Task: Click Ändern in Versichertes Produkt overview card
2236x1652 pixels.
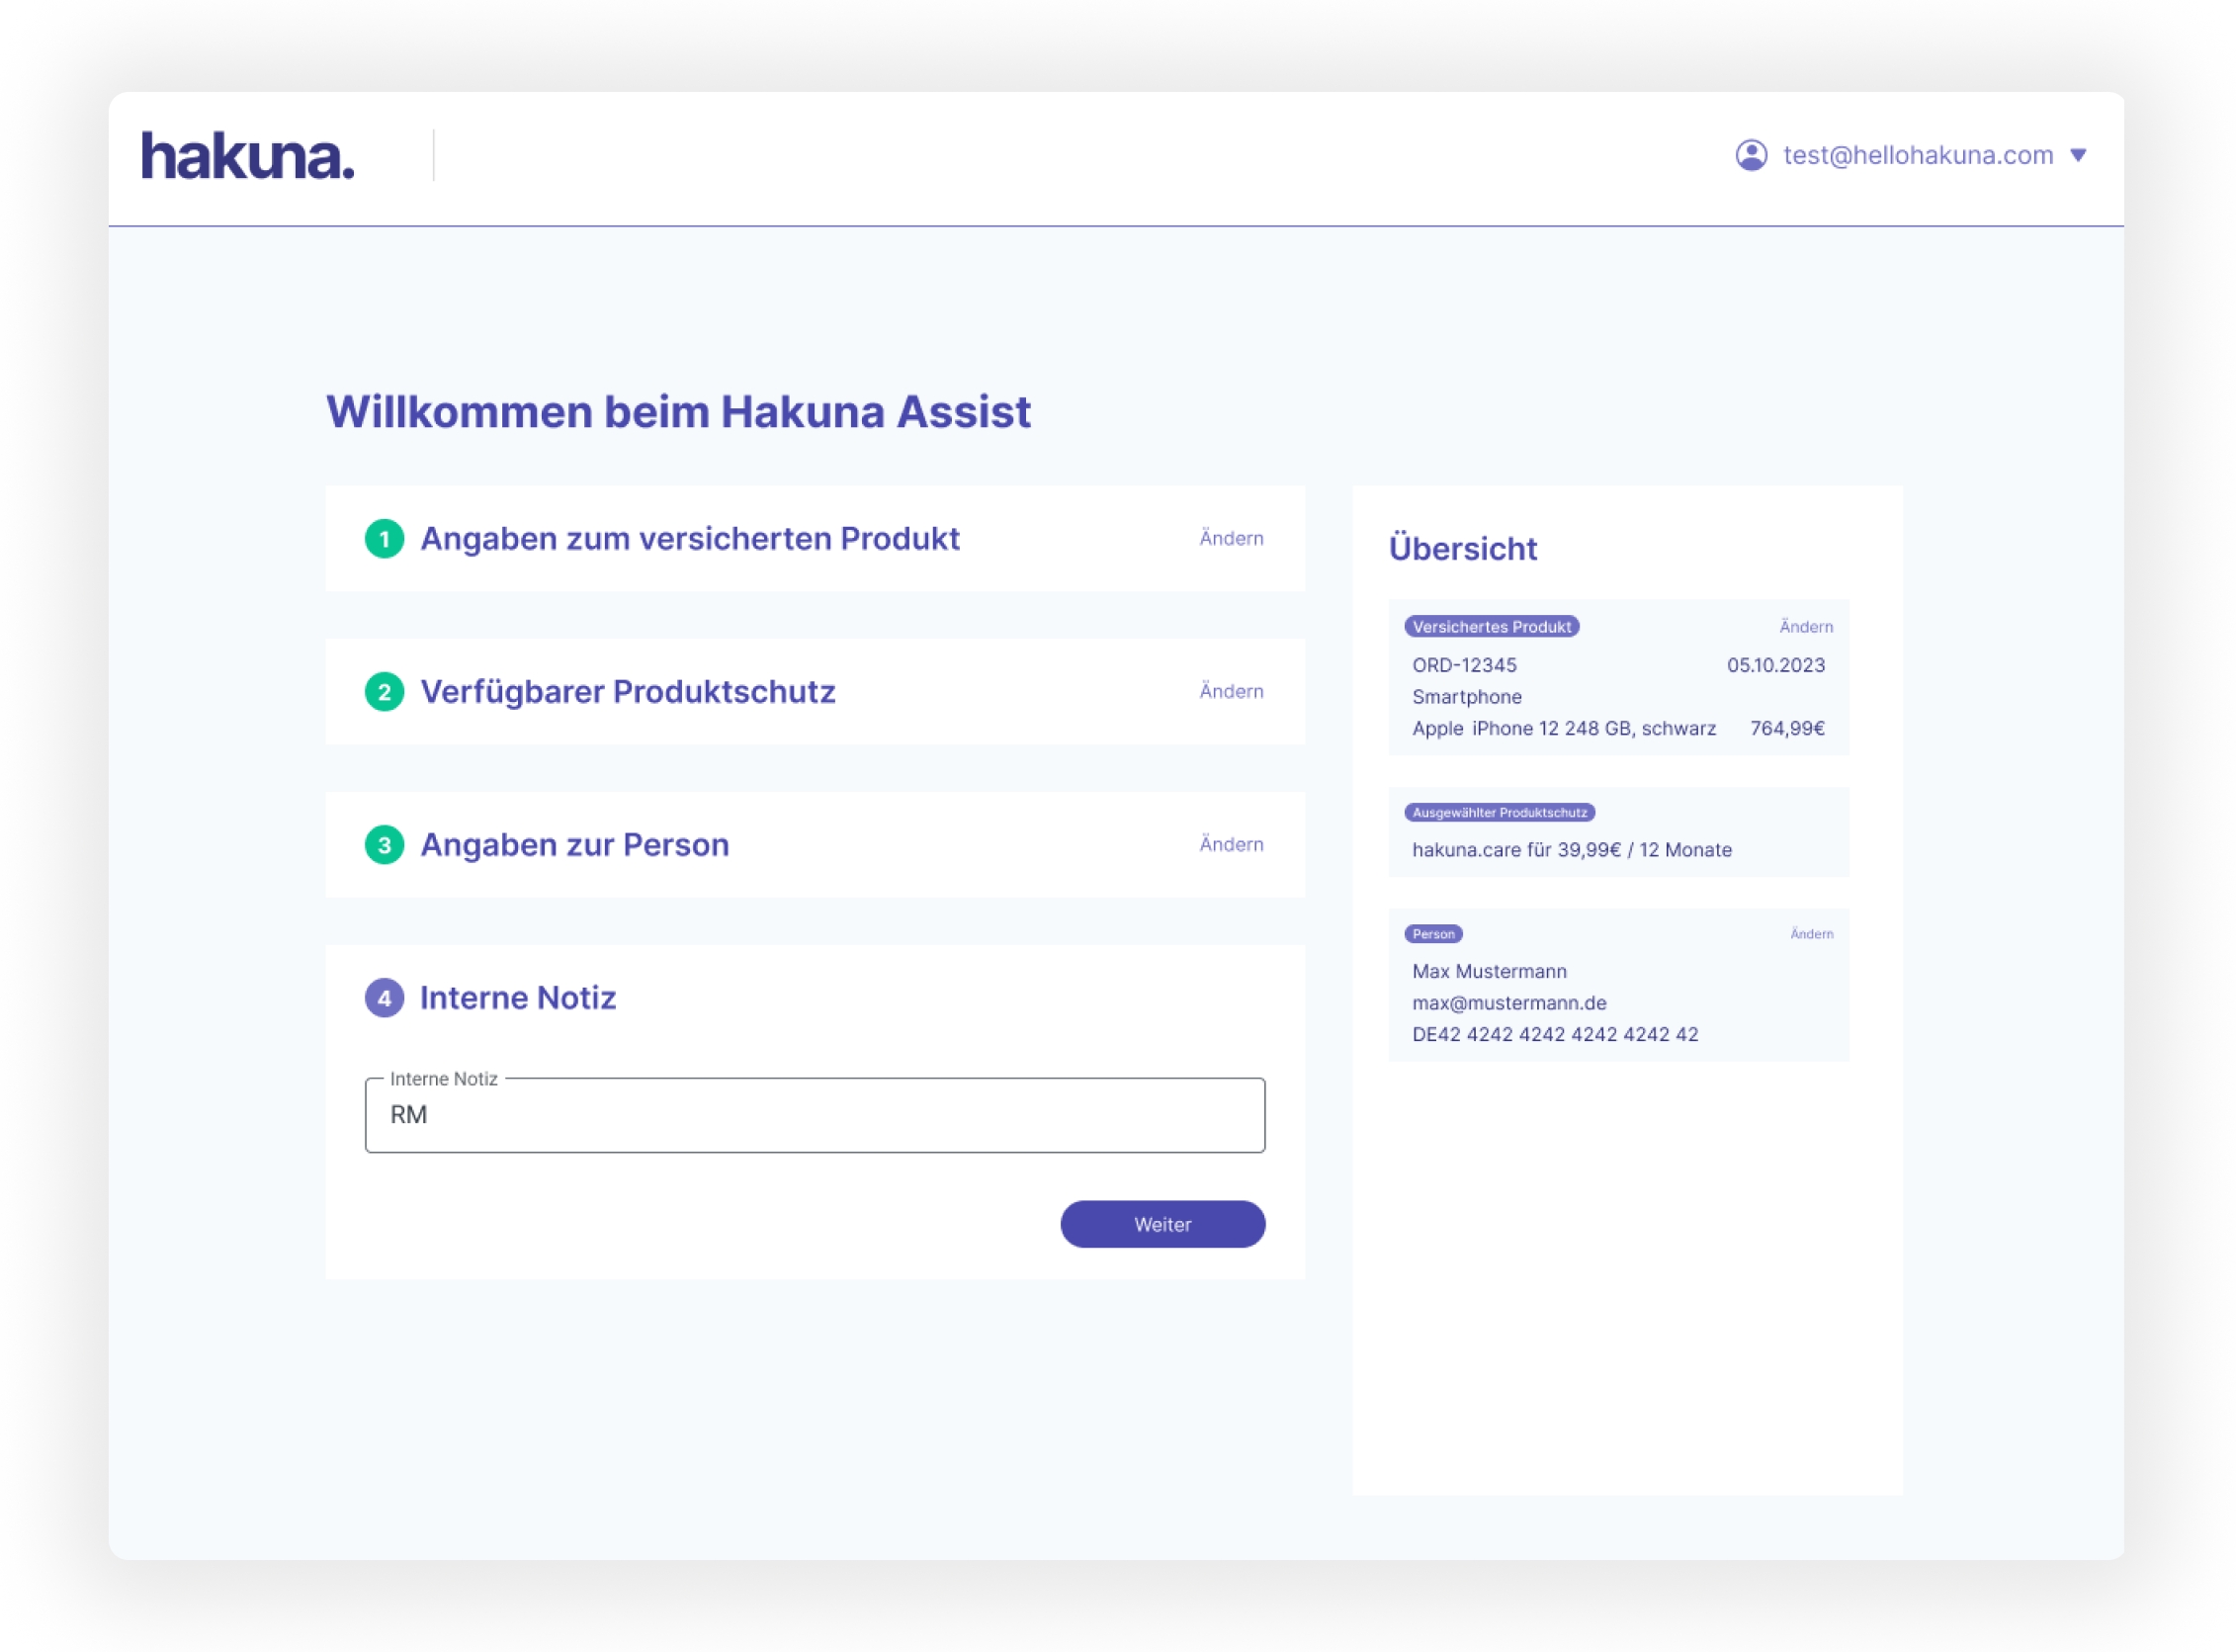Action: coord(1805,627)
